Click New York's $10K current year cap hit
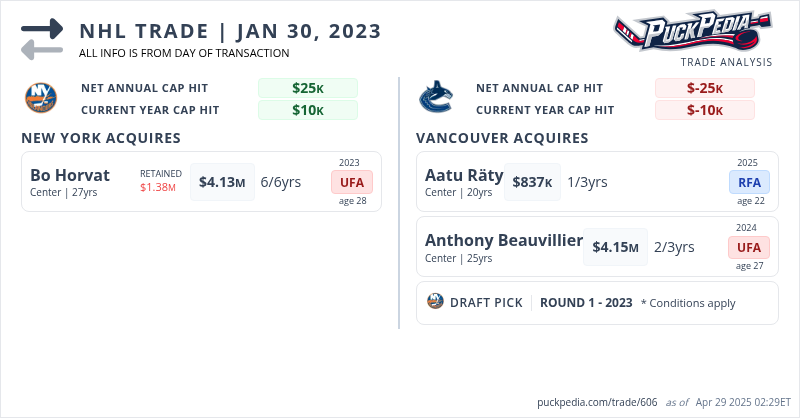The image size is (800, 418). 307,110
